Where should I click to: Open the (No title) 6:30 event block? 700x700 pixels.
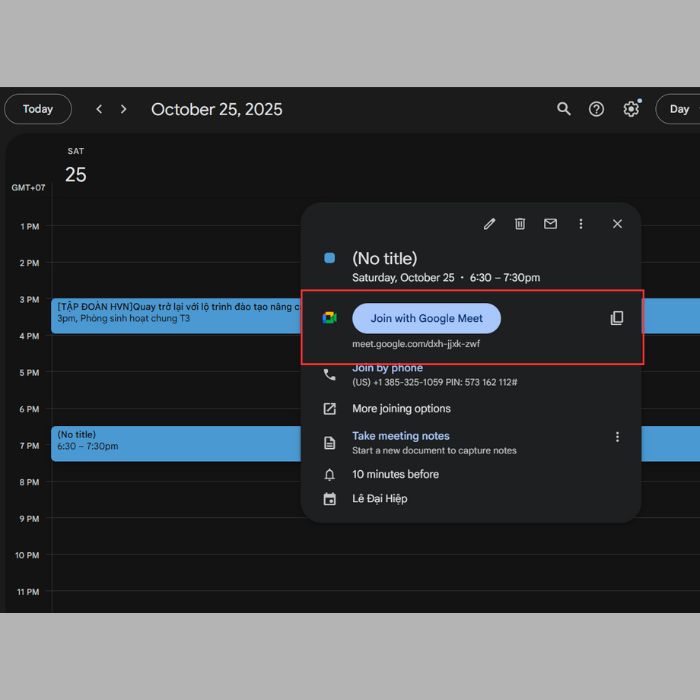point(176,443)
